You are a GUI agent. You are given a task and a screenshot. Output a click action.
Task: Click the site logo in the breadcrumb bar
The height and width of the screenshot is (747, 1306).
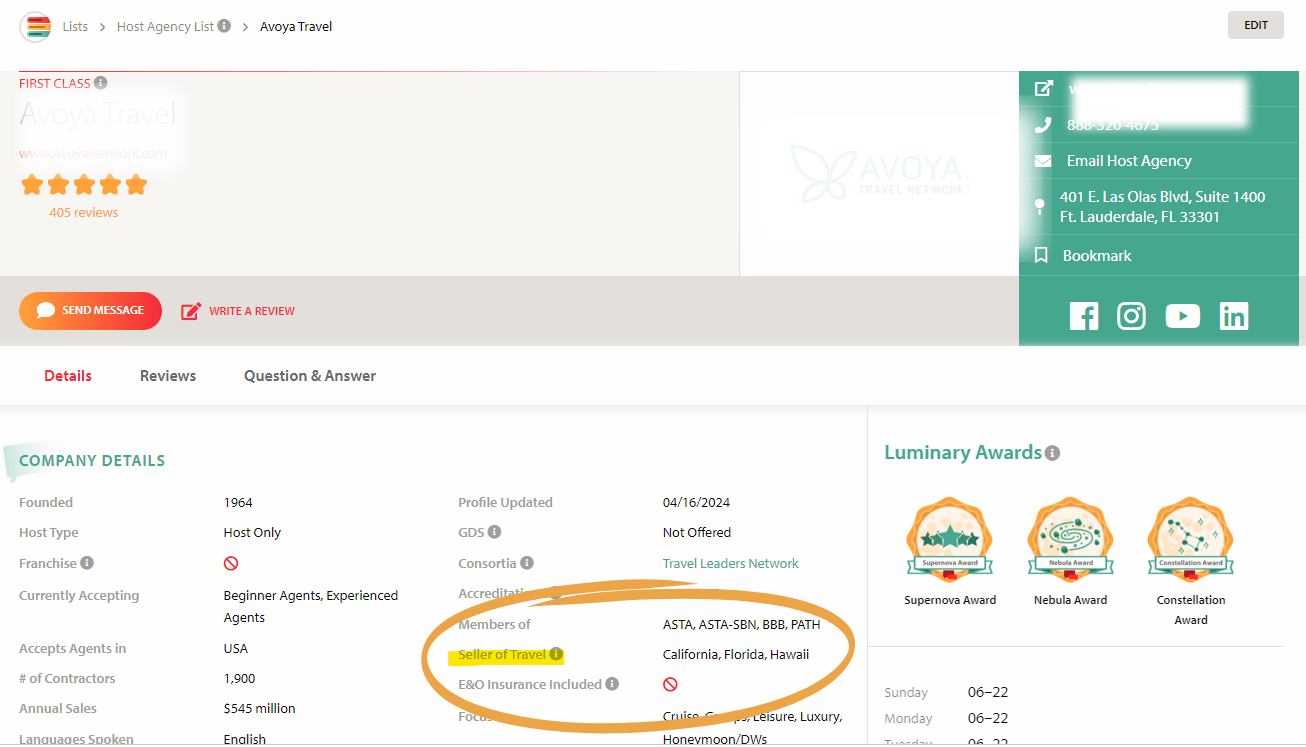click(36, 26)
